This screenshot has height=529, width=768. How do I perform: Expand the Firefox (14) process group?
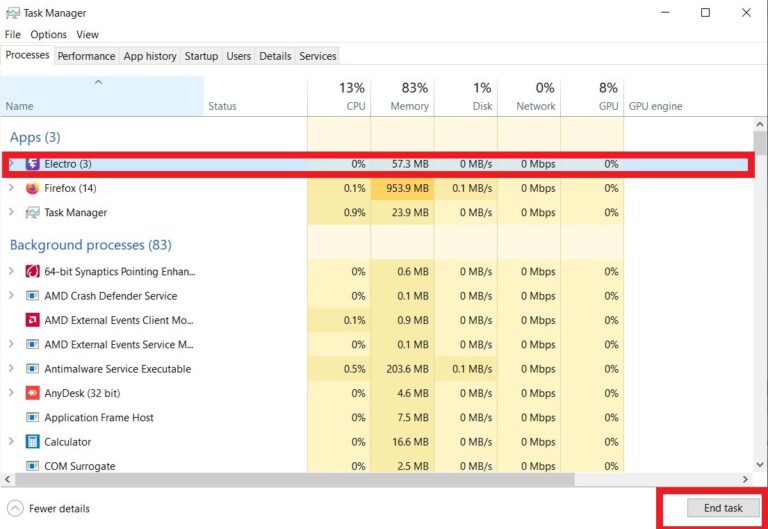[x=11, y=188]
